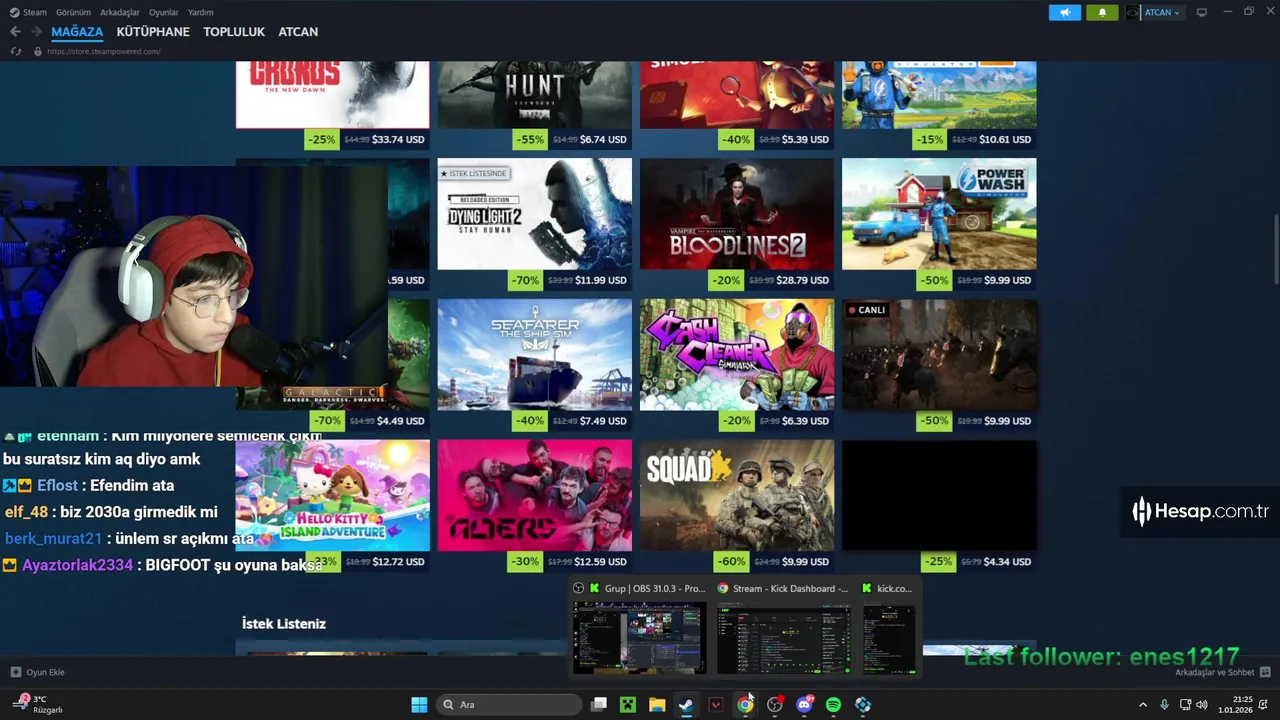
Task: Click the Google Chrome taskbar icon
Action: (745, 704)
